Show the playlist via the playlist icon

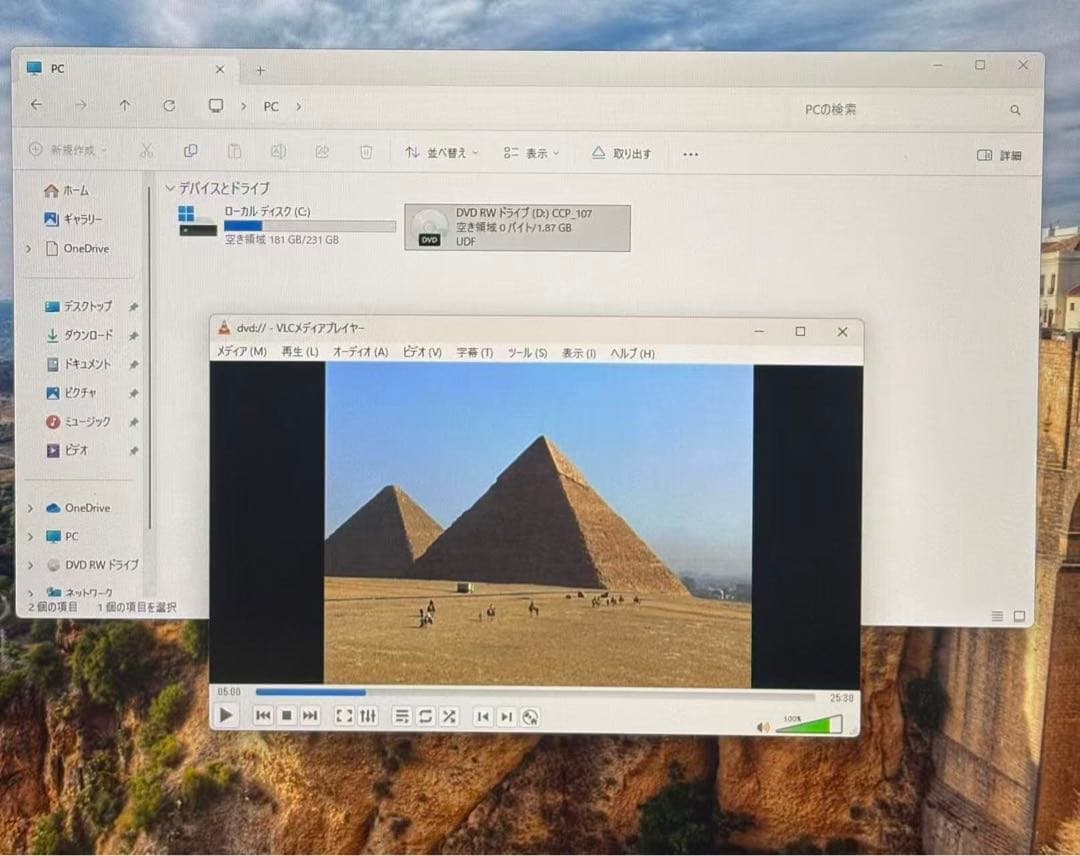[x=402, y=716]
